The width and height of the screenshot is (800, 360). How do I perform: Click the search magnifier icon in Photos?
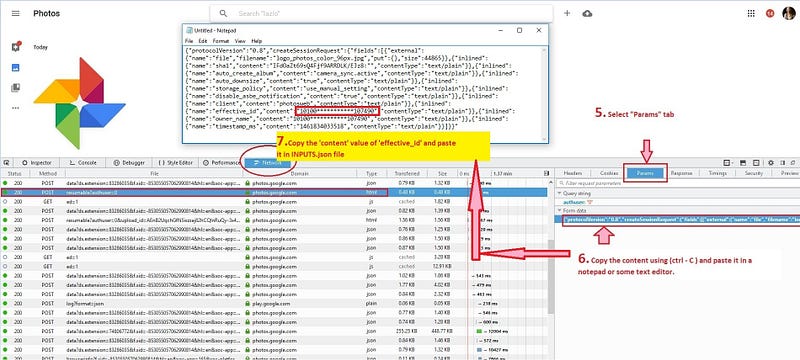(x=223, y=13)
